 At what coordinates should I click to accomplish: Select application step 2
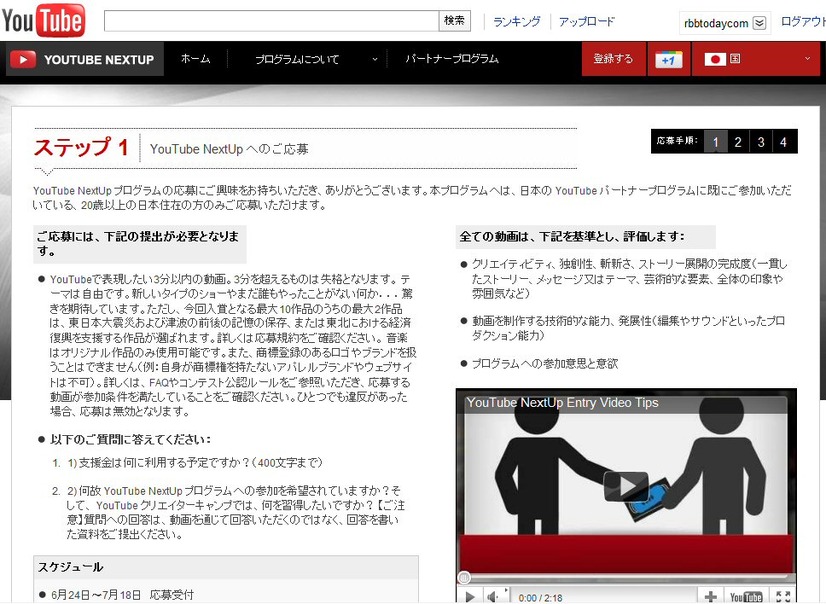738,142
